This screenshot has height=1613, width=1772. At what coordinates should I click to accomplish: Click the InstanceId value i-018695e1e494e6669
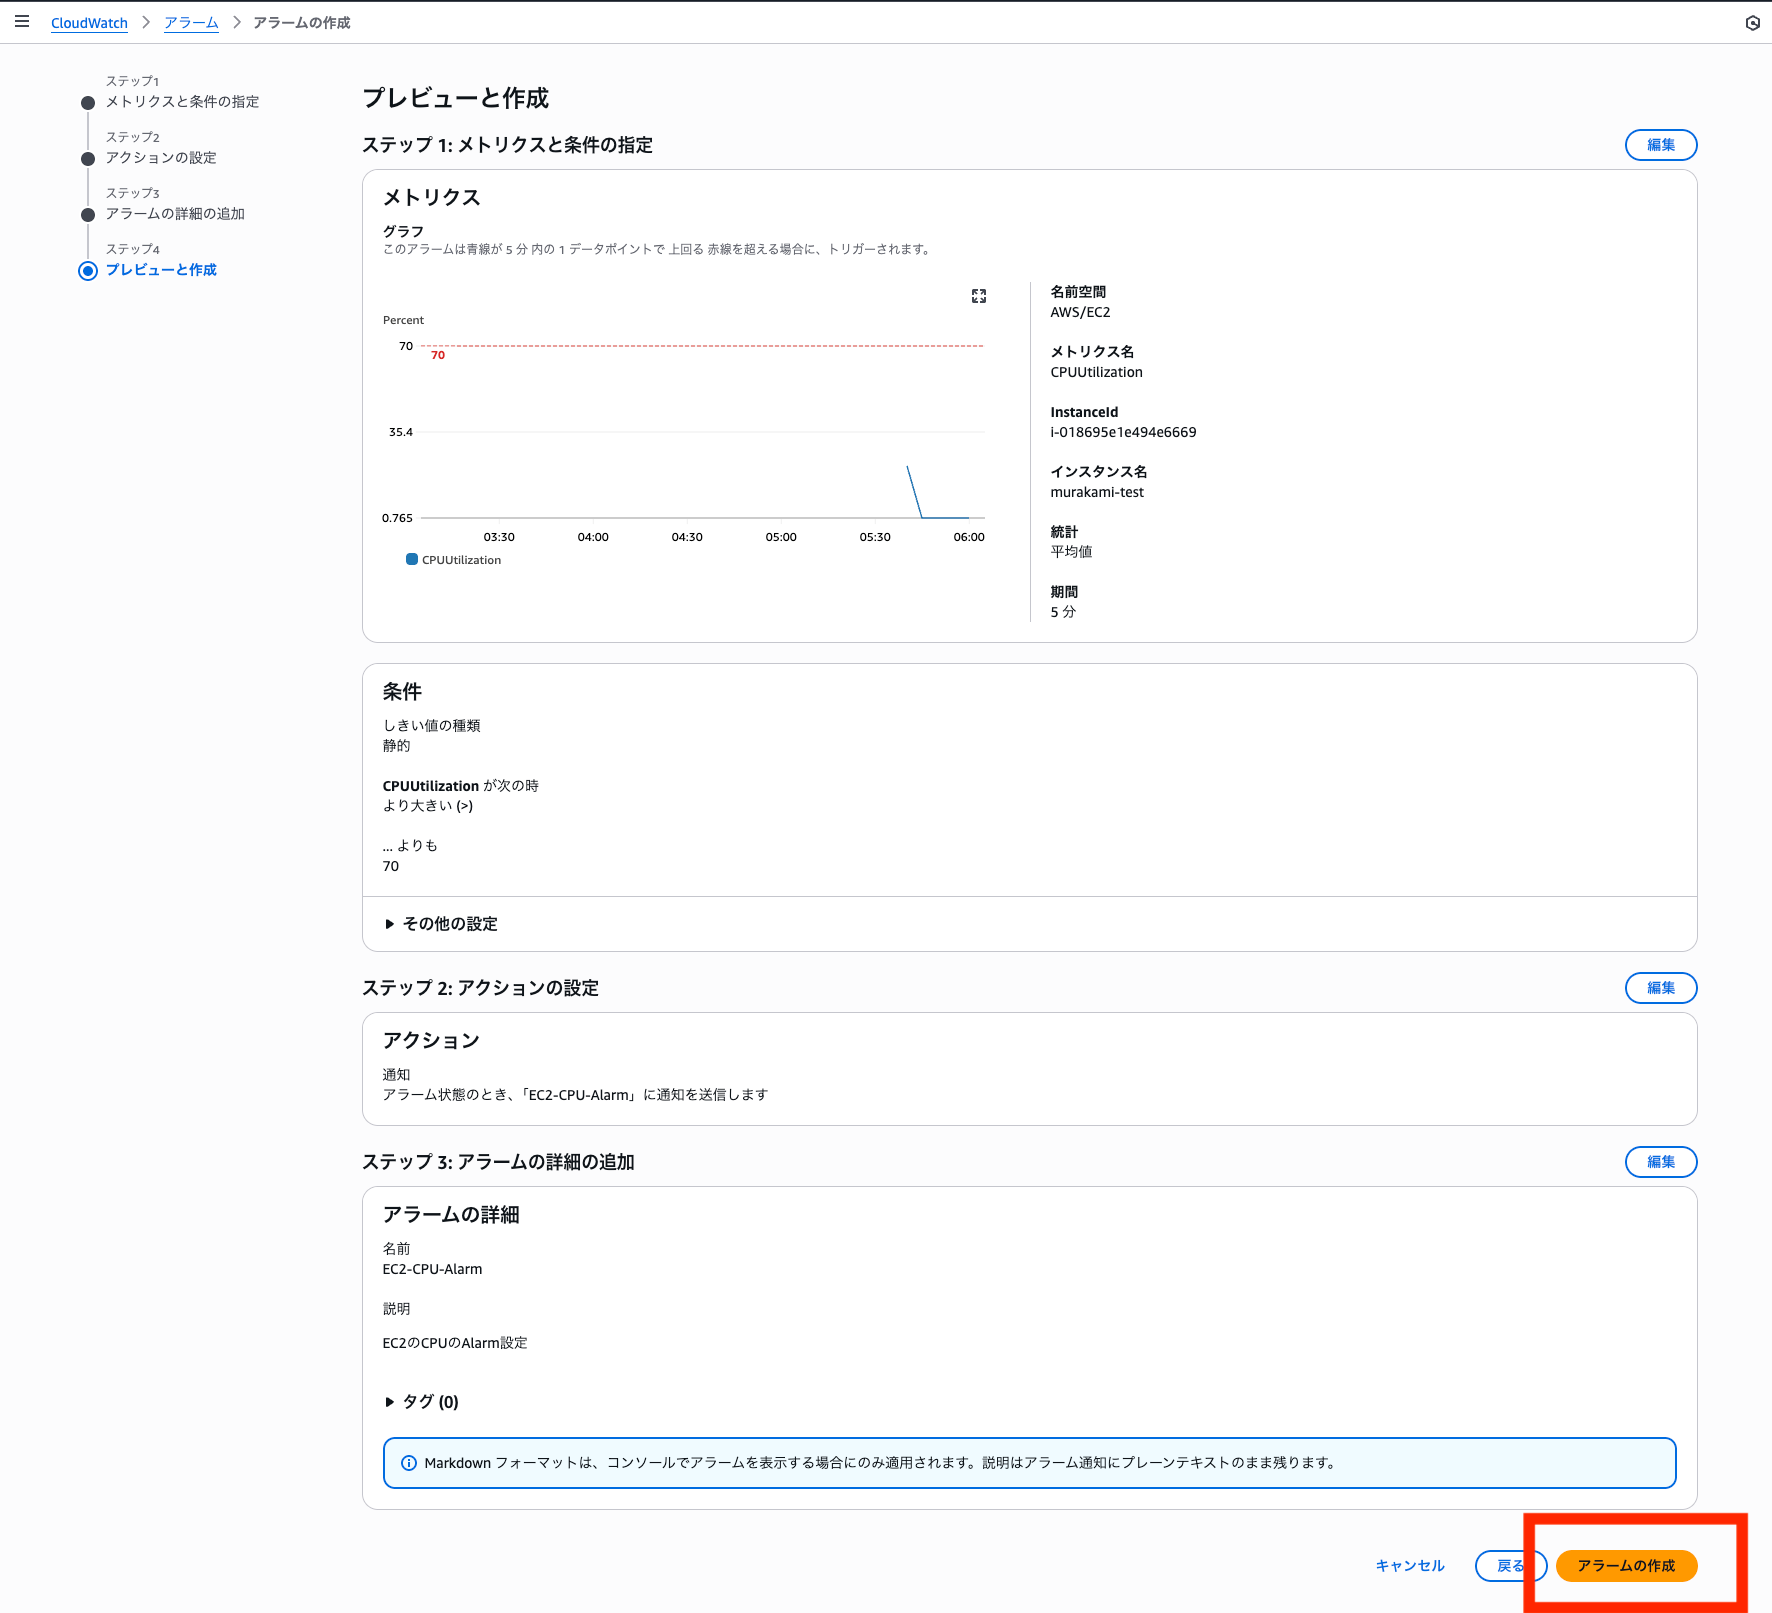pos(1123,432)
